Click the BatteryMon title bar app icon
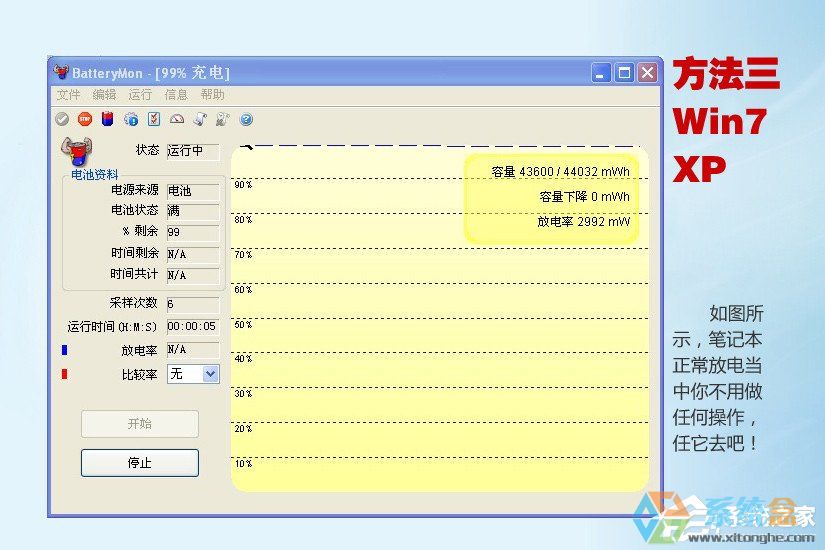The width and height of the screenshot is (825, 550). (61, 72)
